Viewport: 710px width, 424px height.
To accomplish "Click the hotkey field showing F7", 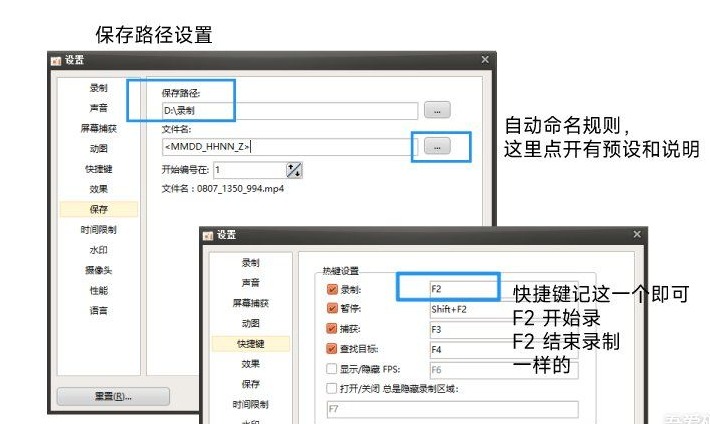I will coord(452,409).
